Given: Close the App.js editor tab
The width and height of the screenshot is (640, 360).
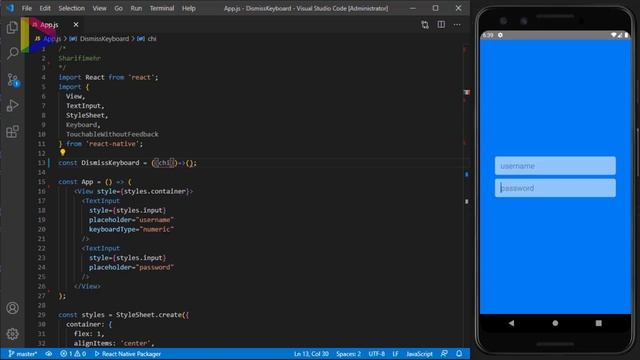Looking at the screenshot, I should tap(76, 24).
